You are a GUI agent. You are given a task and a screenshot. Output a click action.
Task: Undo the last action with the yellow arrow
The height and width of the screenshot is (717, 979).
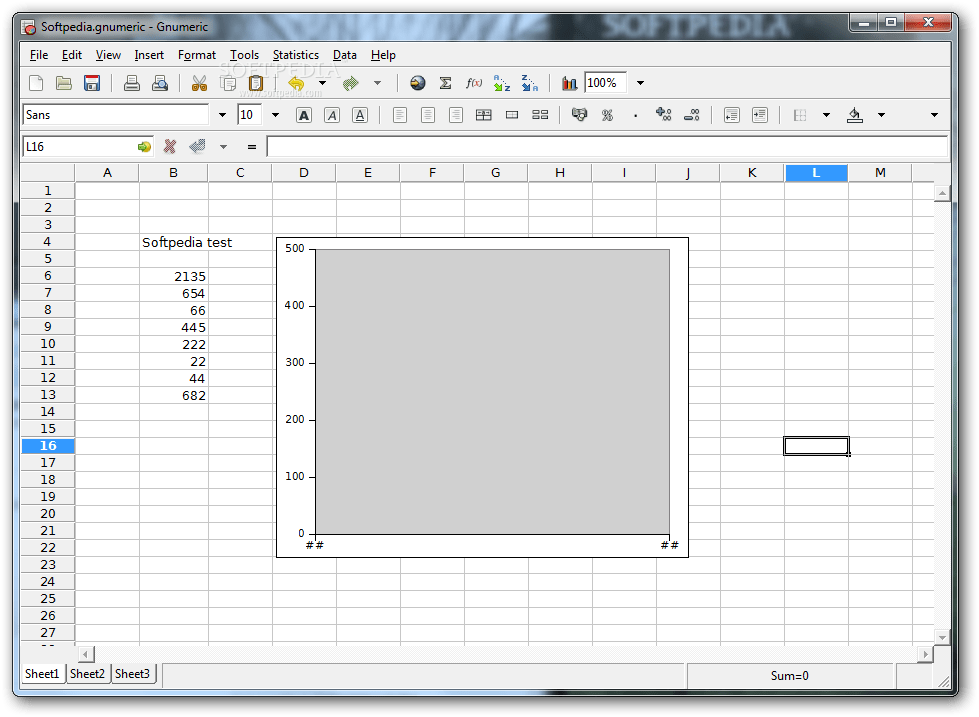(x=296, y=83)
